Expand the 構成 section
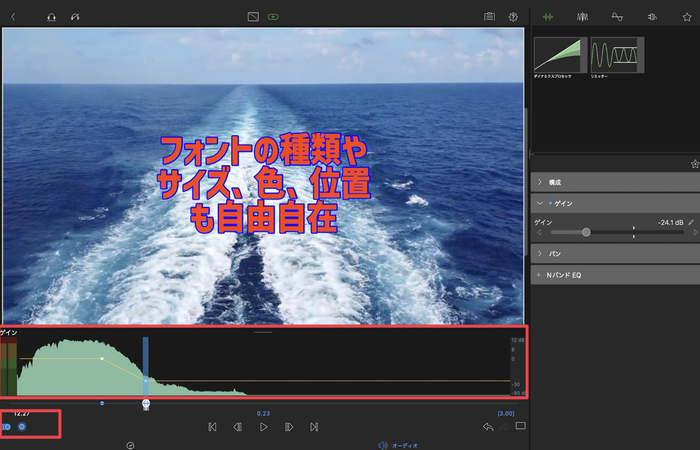Viewport: 700px width, 450px height. point(541,182)
